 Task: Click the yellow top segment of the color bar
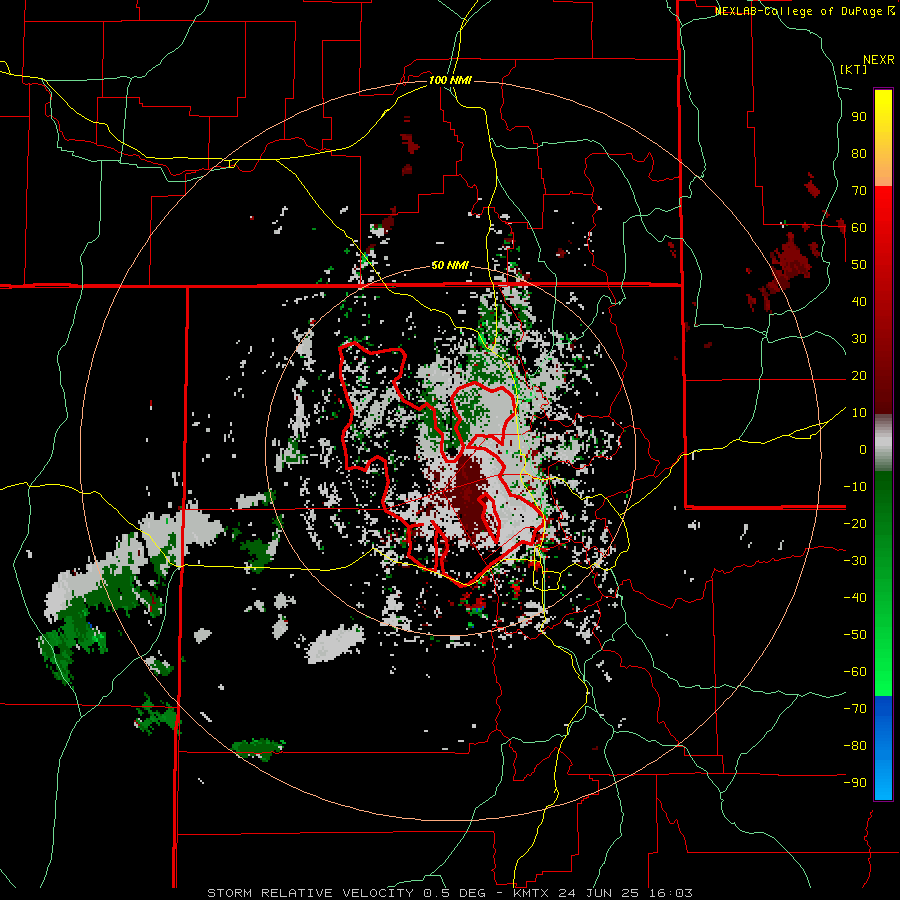pos(883,138)
